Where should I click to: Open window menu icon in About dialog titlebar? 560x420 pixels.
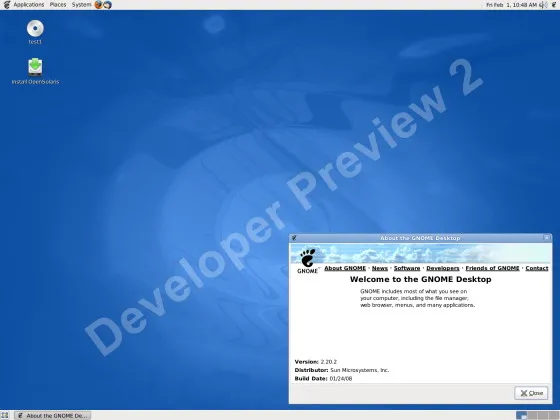click(x=294, y=238)
